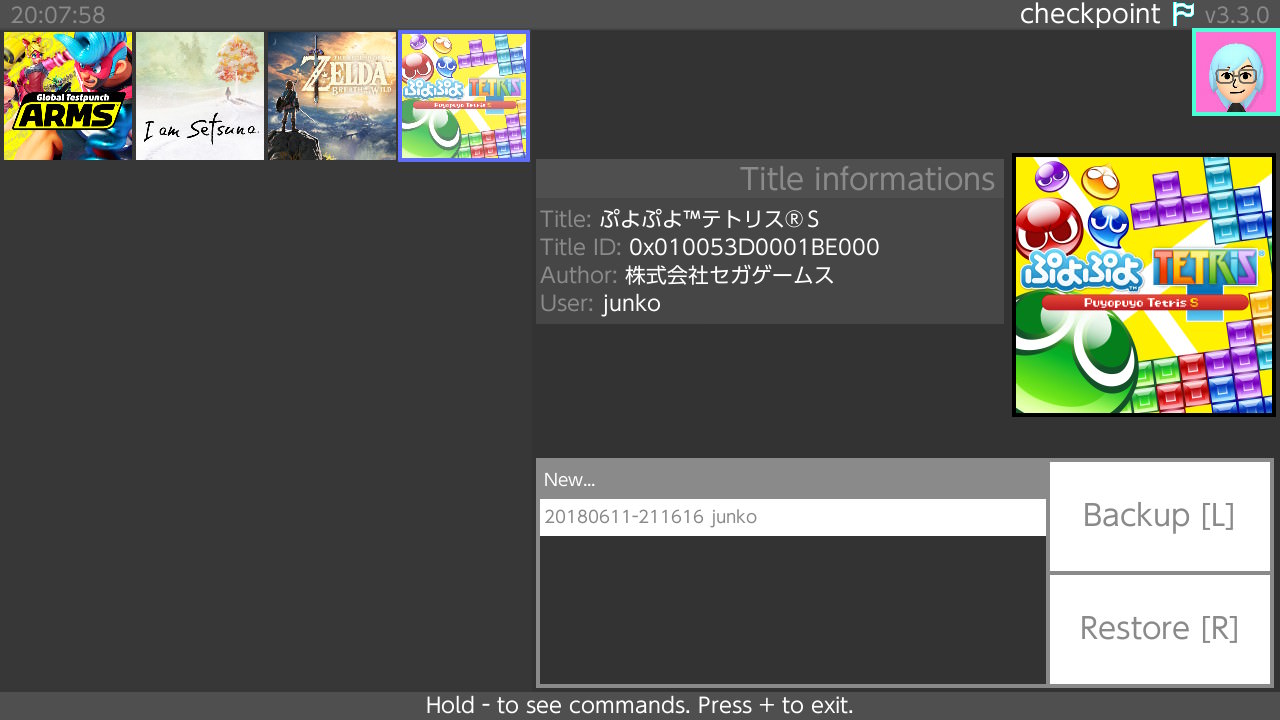Image resolution: width=1280 pixels, height=720 pixels.
Task: Click the large Puyopuyo Tetris cover image
Action: [1144, 285]
